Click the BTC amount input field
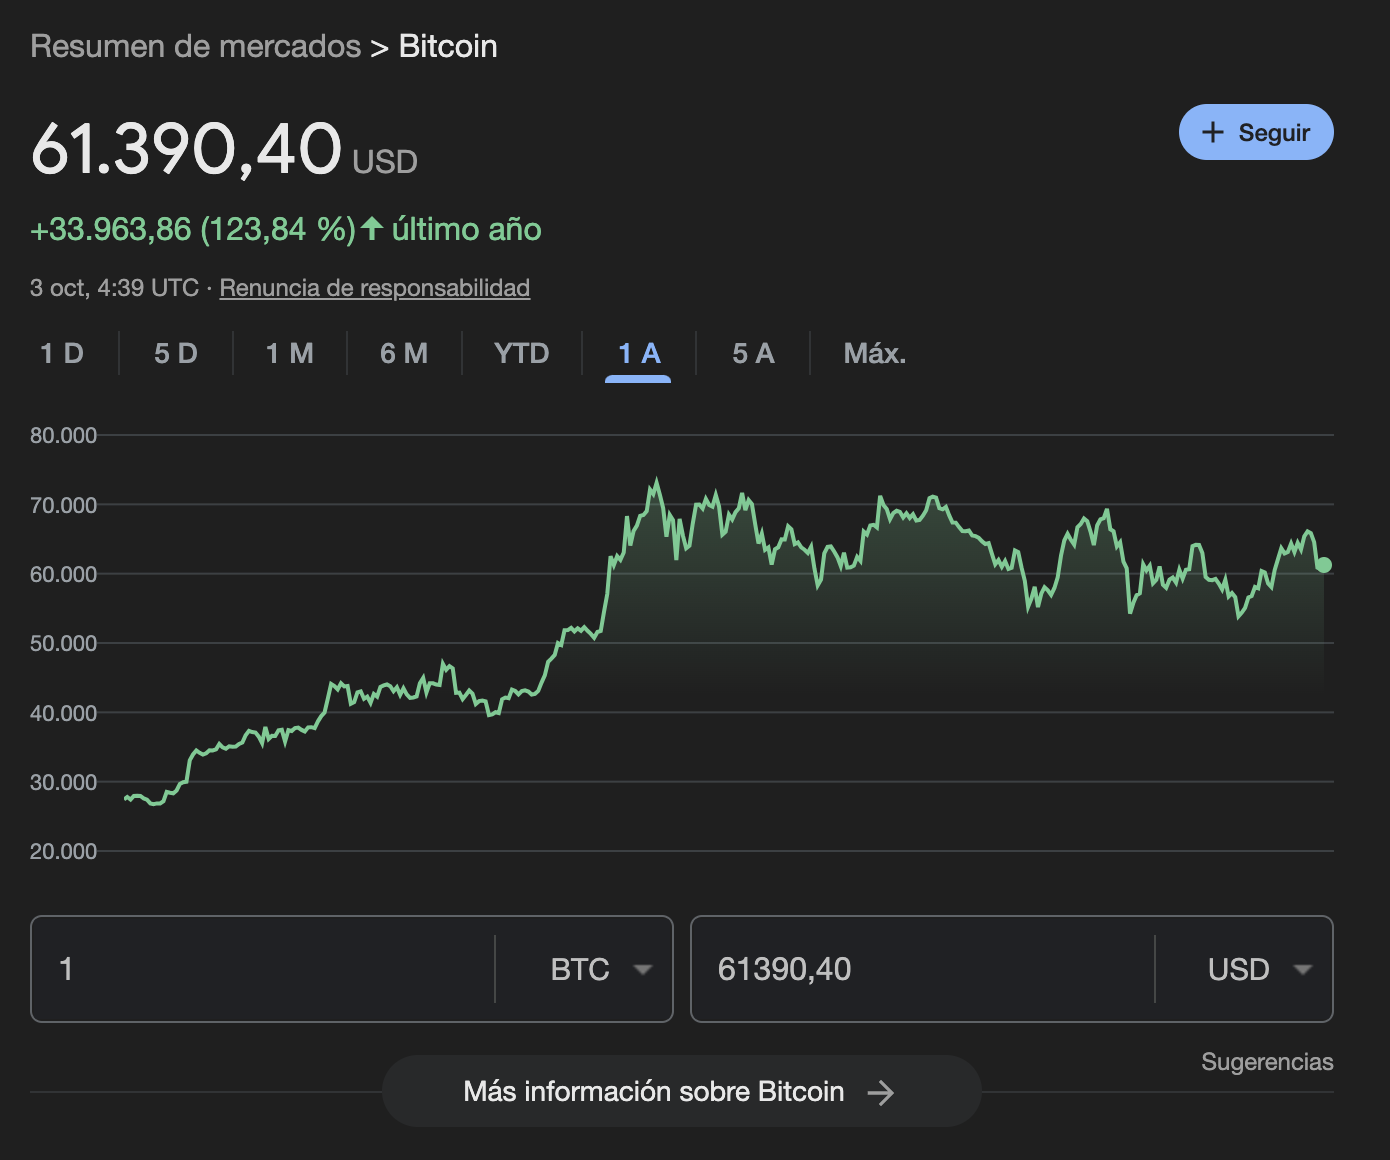 (x=263, y=969)
